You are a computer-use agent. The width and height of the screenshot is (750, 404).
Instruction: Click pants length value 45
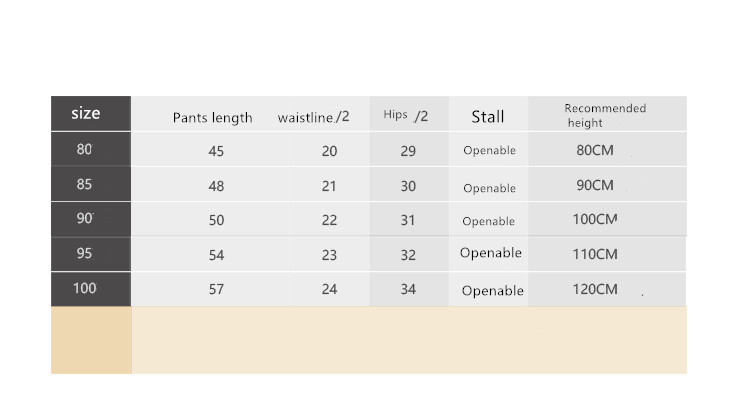click(x=216, y=151)
